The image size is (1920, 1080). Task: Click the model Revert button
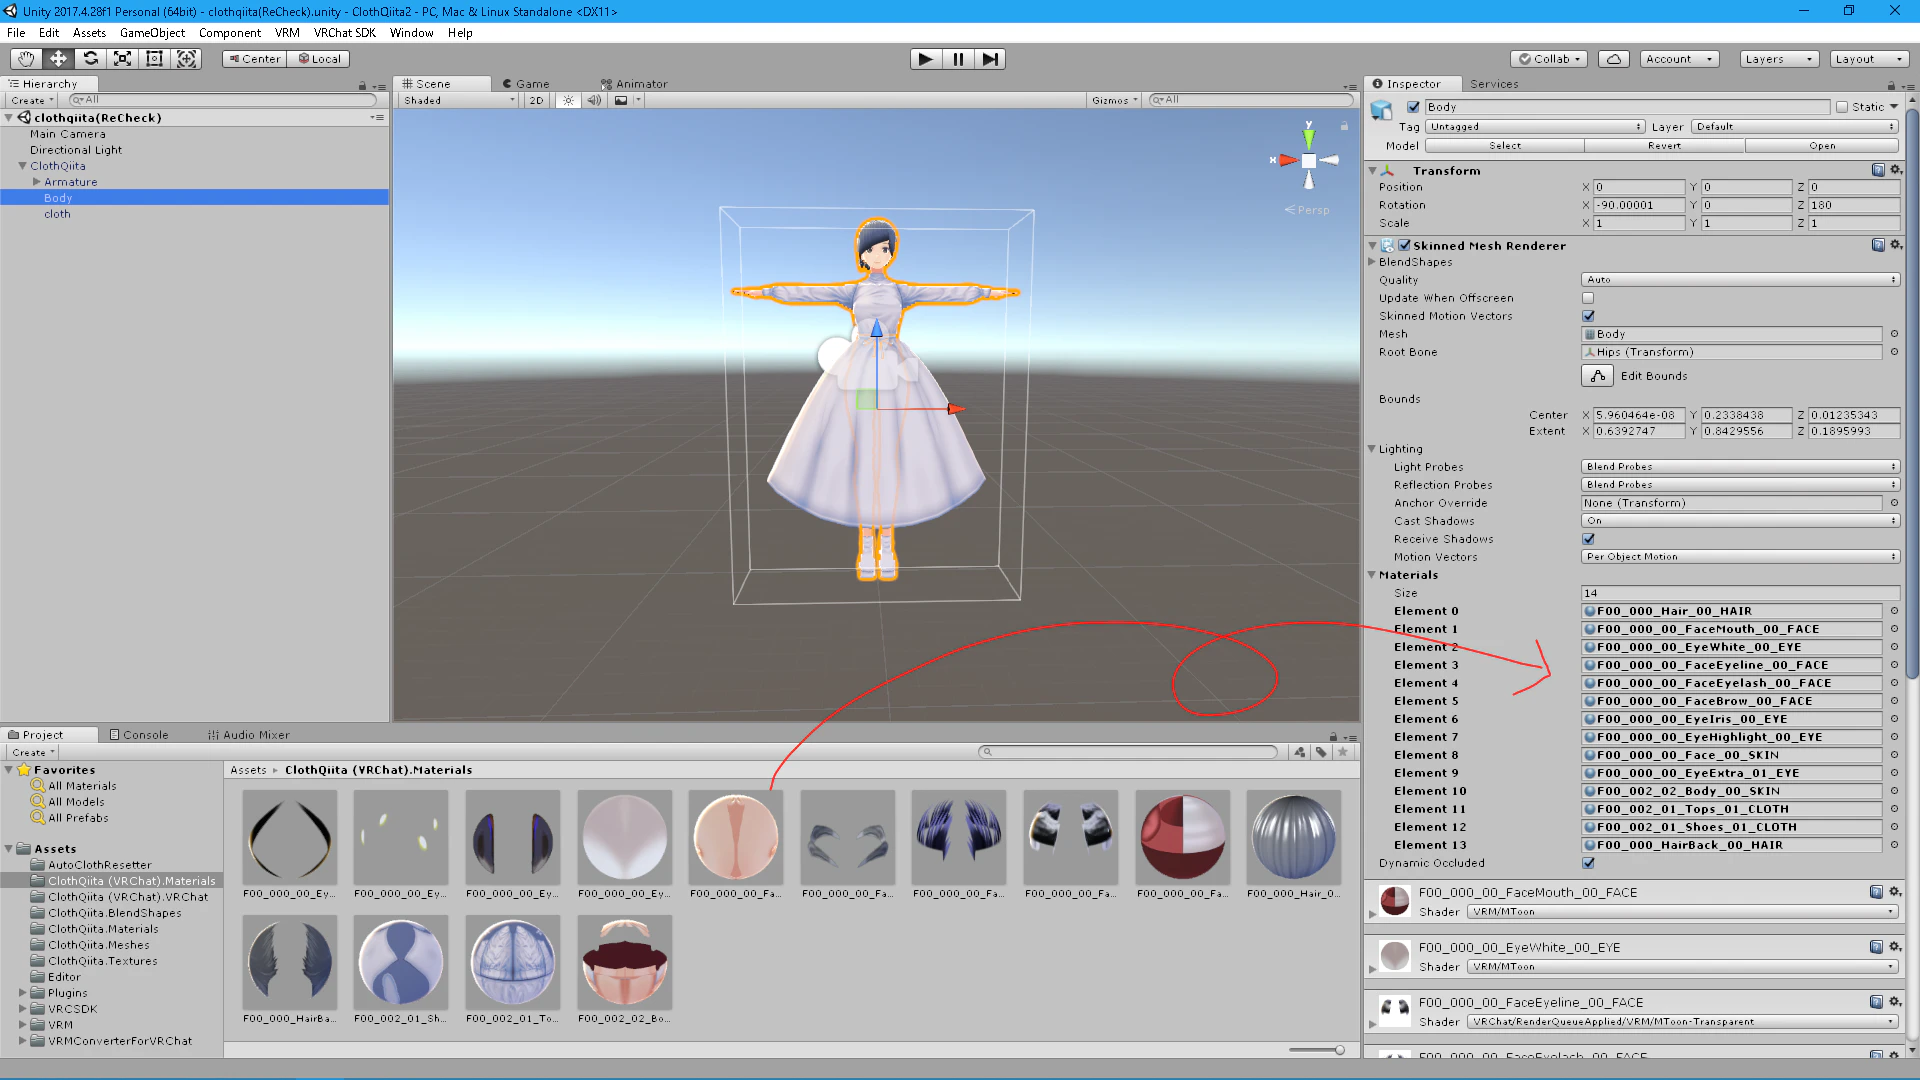point(1664,146)
